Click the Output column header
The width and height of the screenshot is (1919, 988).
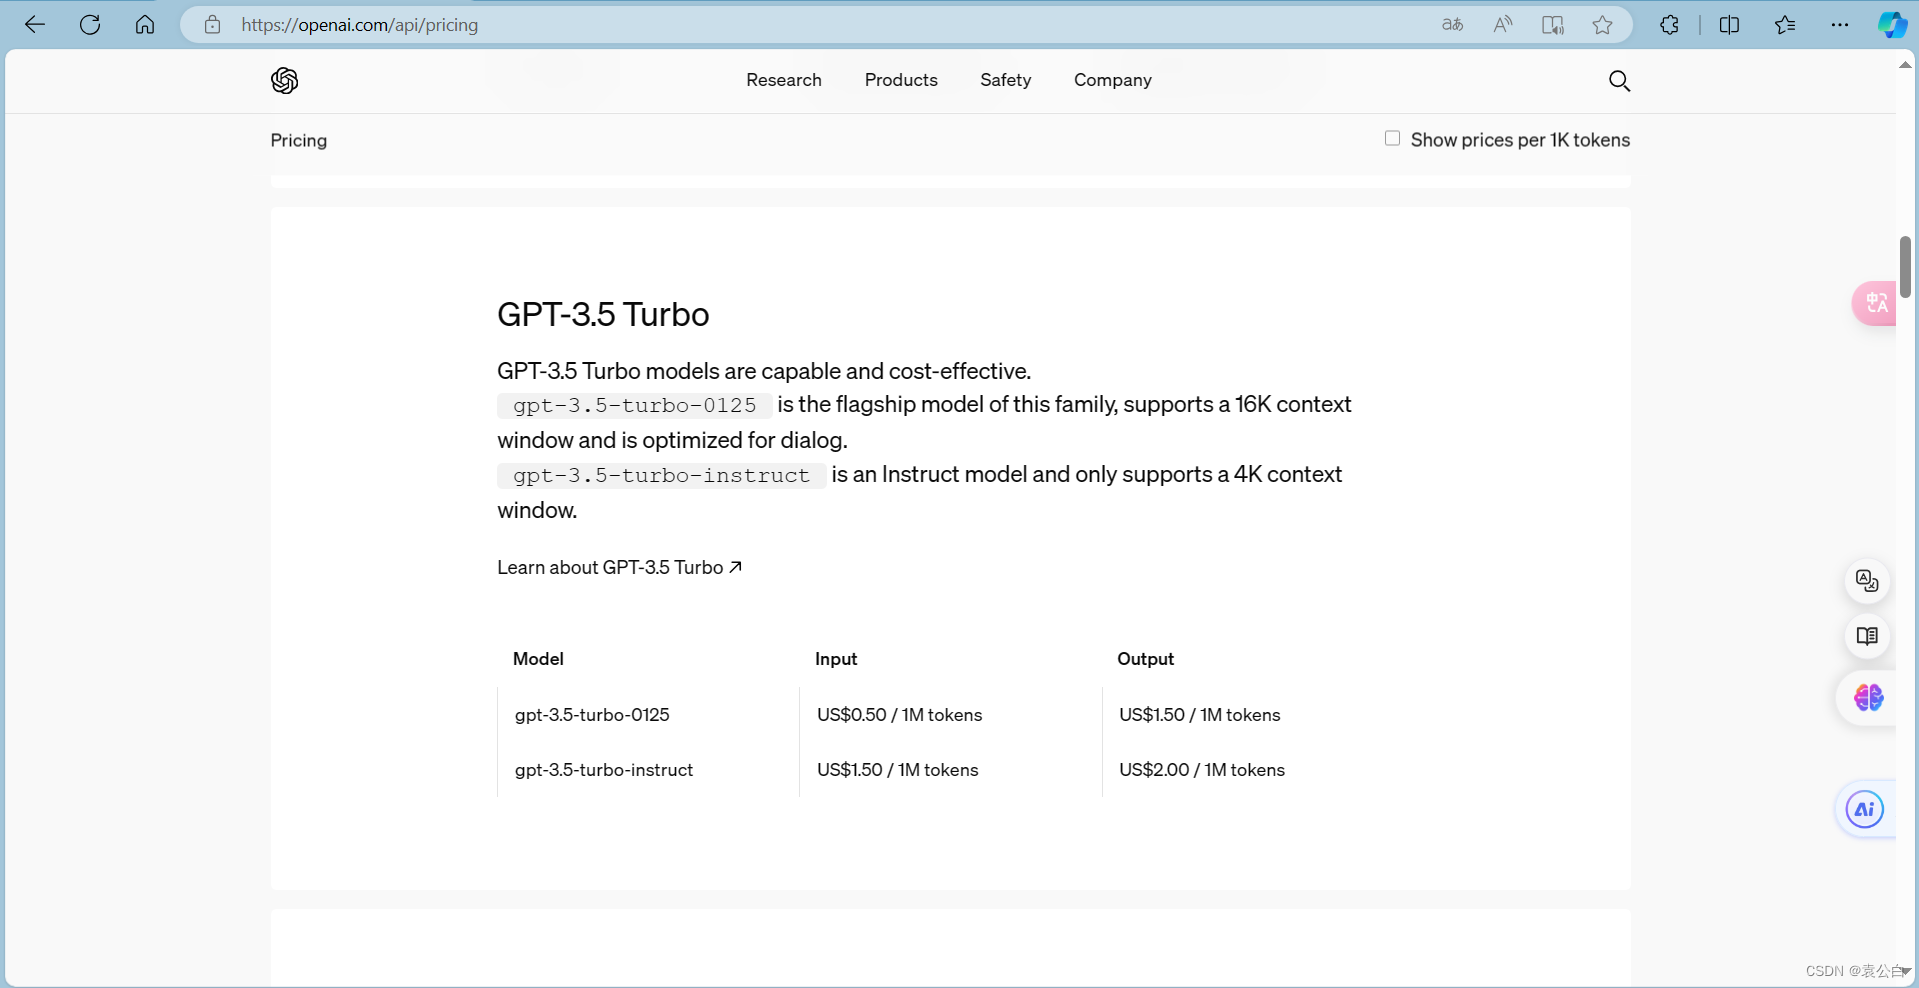coord(1145,659)
